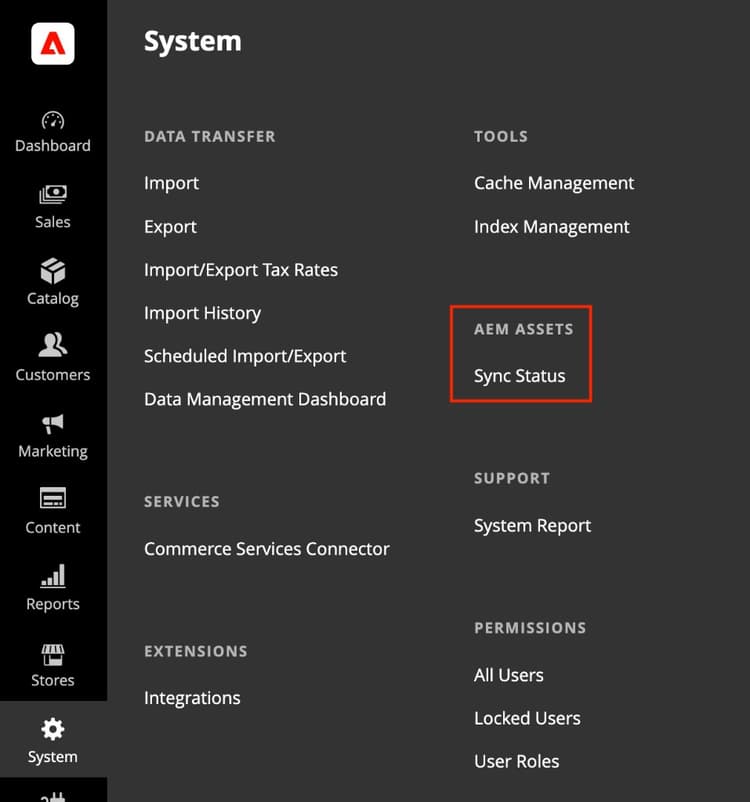
Task: Select the System gear icon
Action: tap(53, 729)
